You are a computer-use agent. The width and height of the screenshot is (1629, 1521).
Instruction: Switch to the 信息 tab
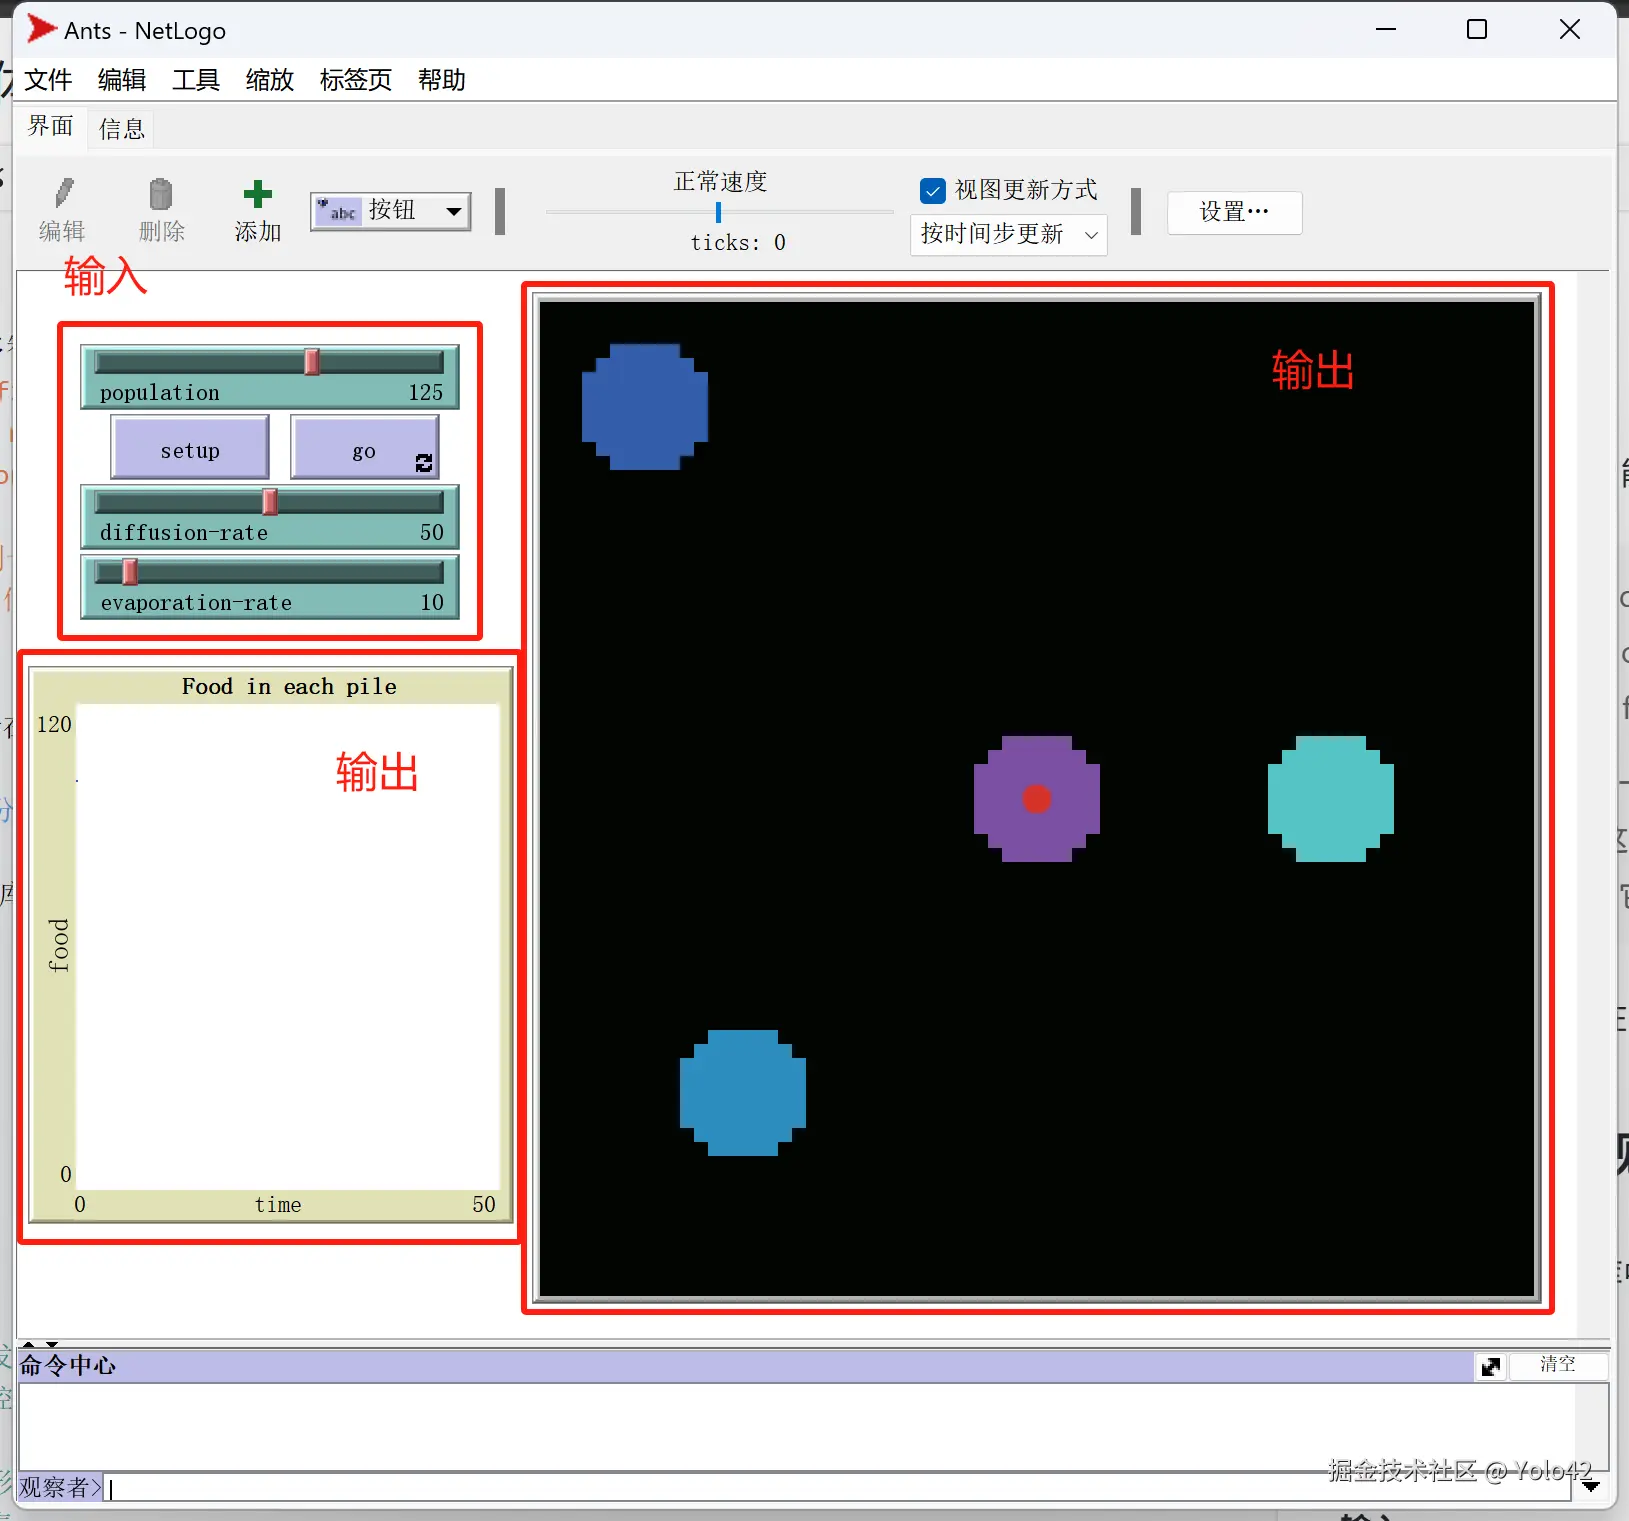pyautogui.click(x=122, y=129)
